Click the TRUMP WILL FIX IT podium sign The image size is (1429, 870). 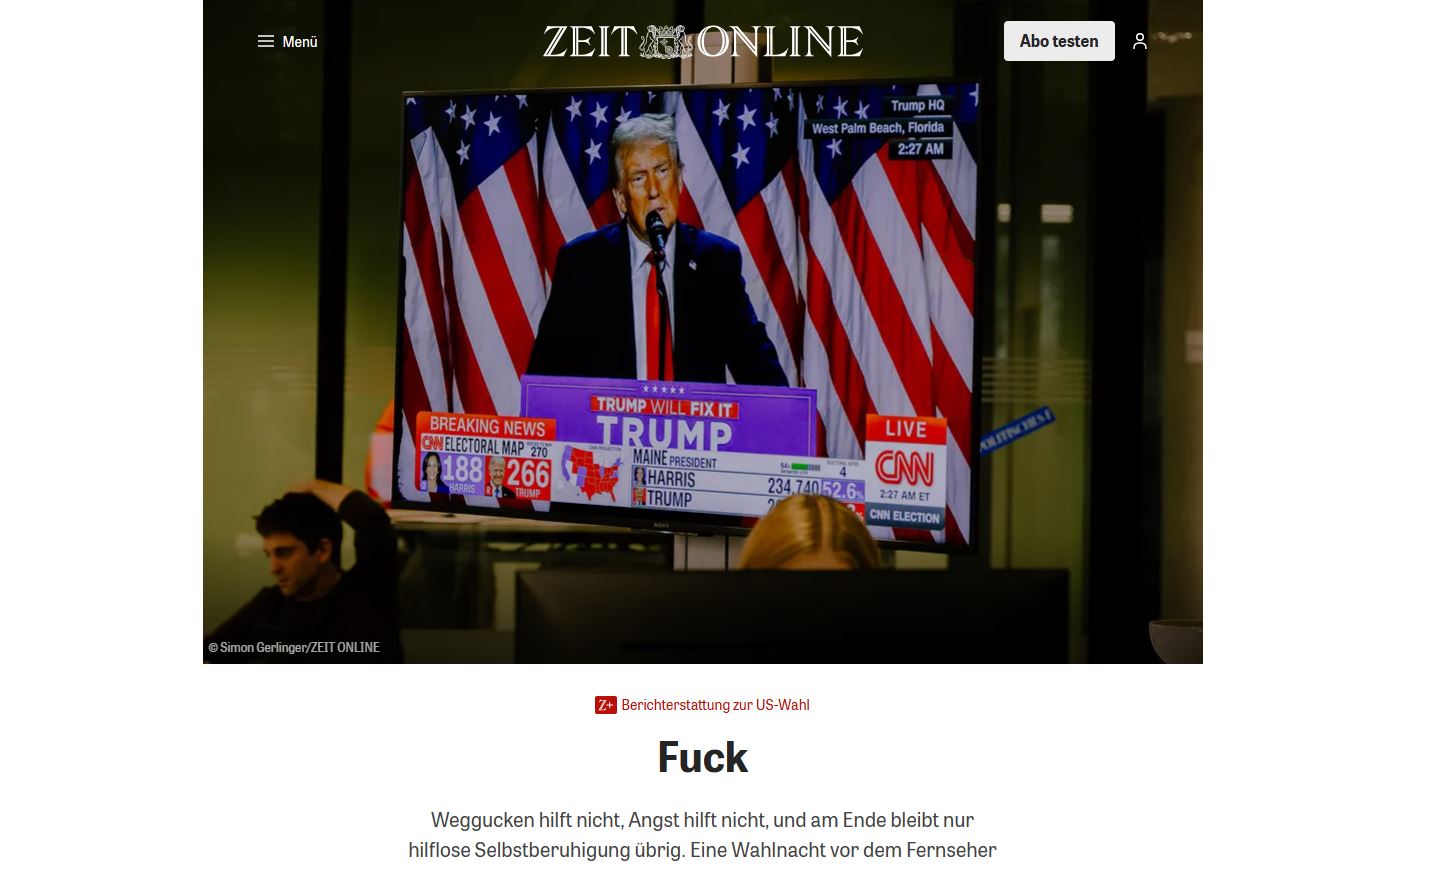point(664,407)
